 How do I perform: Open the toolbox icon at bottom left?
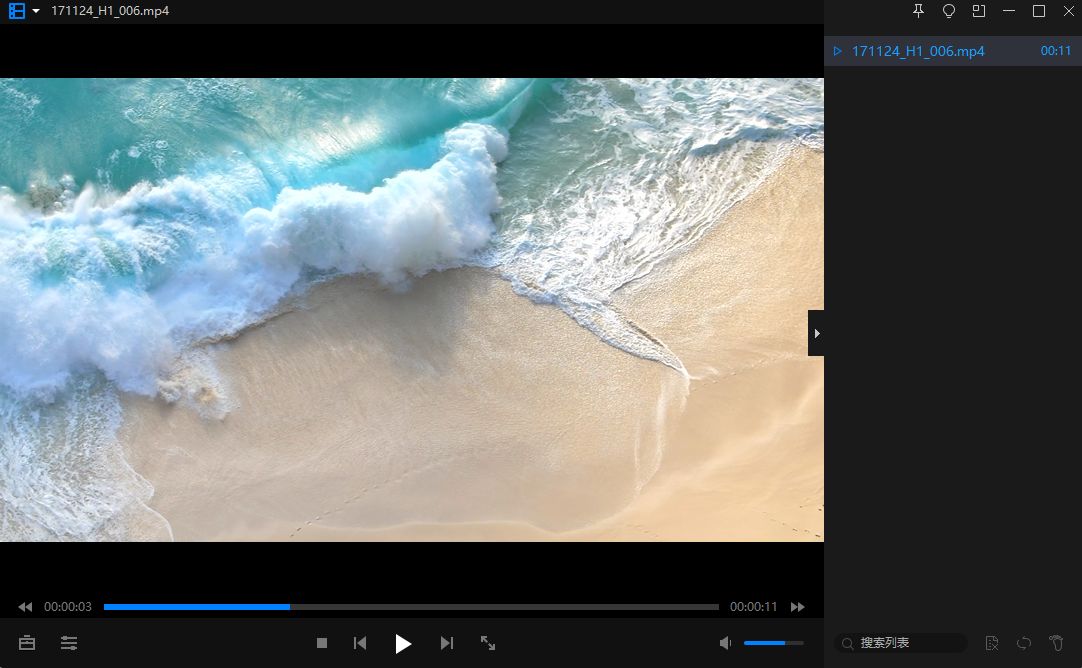click(x=27, y=643)
